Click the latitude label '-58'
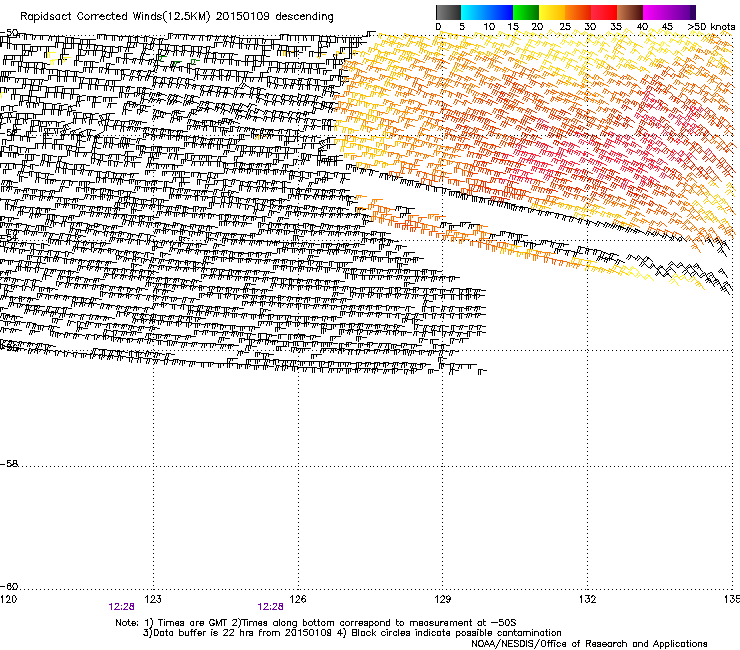 (x=9, y=464)
